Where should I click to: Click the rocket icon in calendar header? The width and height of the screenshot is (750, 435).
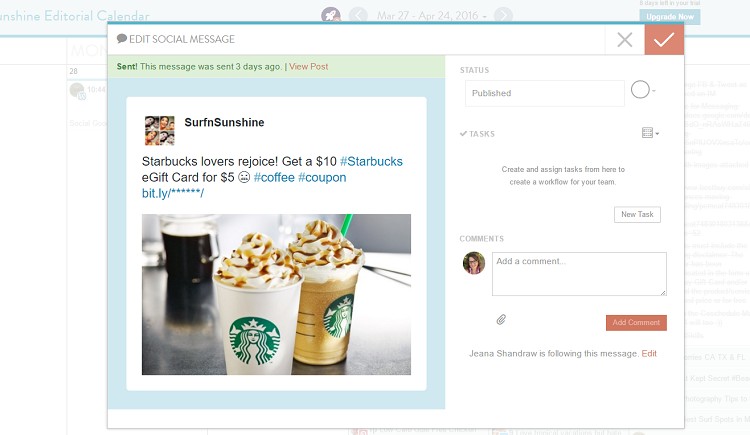tap(331, 15)
